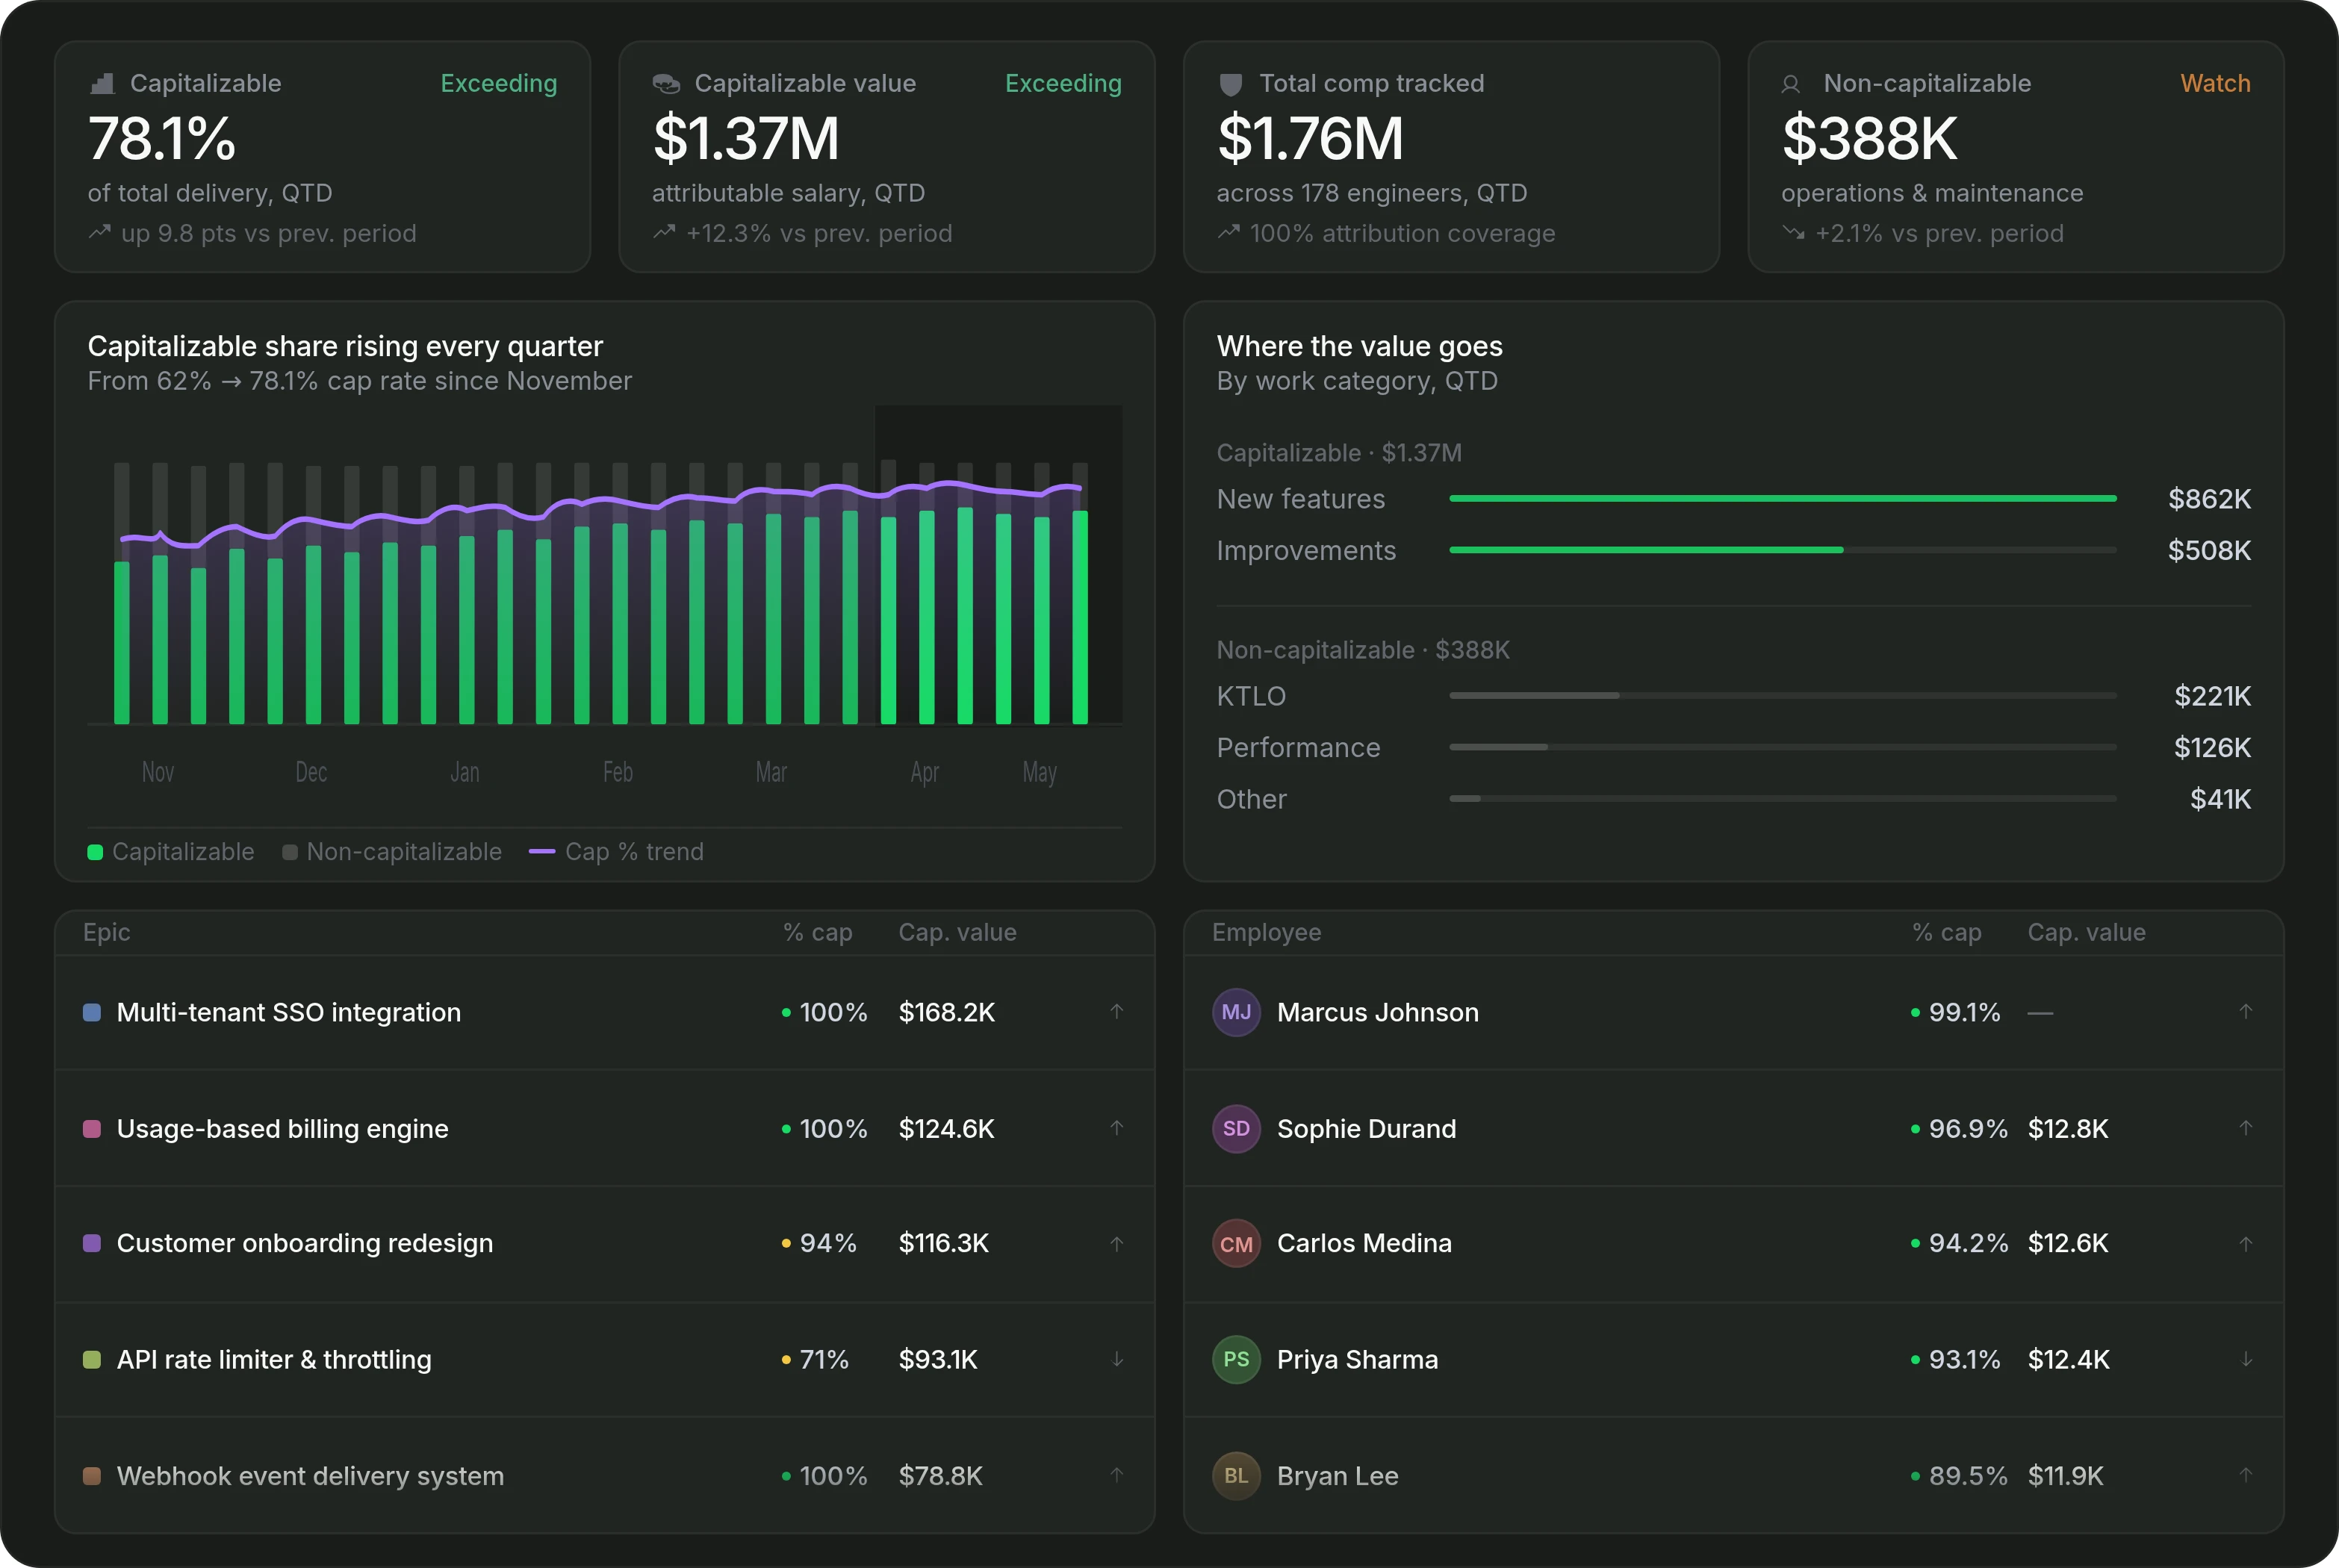Toggle the Non-capitalizable legend item

pos(392,852)
